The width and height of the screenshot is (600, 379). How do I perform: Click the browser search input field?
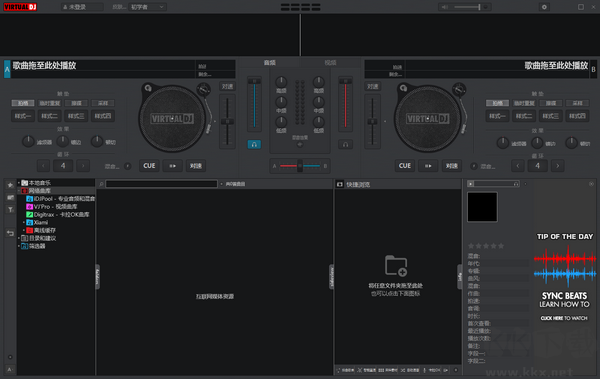(x=161, y=184)
